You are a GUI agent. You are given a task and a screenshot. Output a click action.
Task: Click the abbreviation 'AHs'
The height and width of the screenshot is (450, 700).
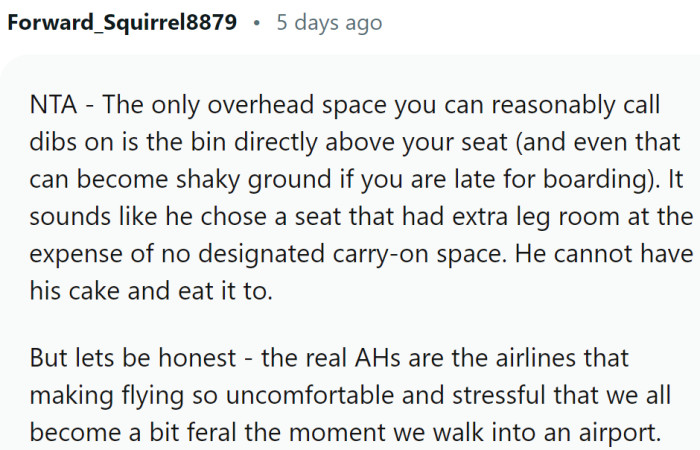coord(377,358)
